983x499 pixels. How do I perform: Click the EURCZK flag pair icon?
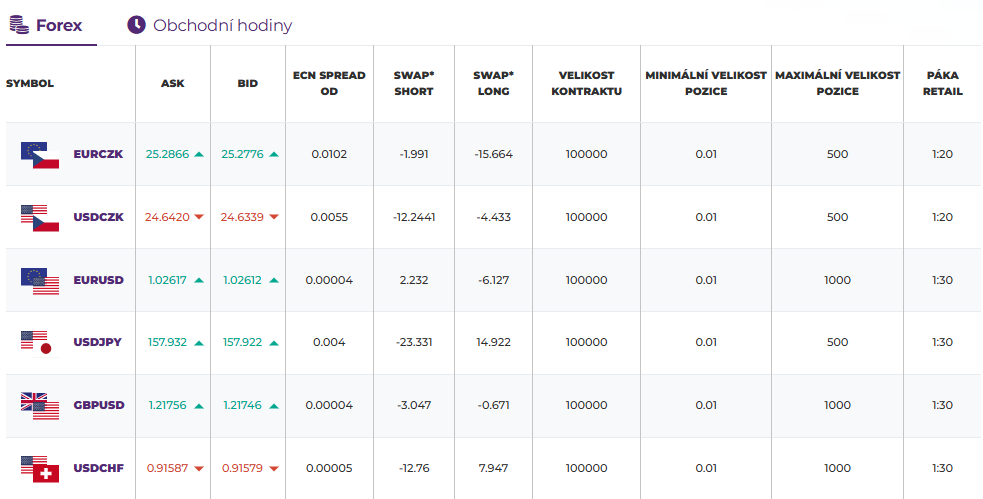pos(40,155)
